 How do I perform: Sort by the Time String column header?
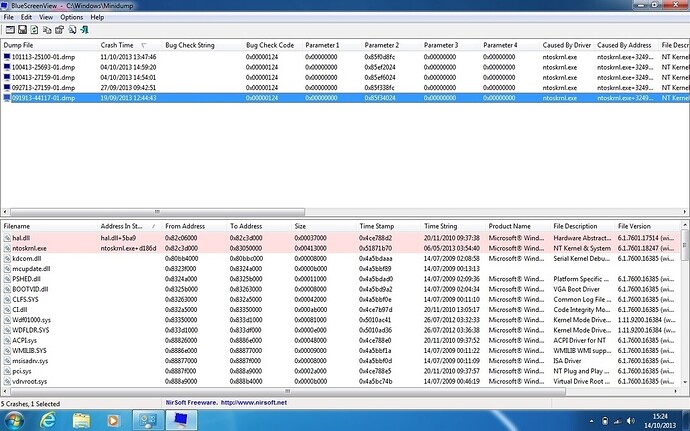(453, 226)
